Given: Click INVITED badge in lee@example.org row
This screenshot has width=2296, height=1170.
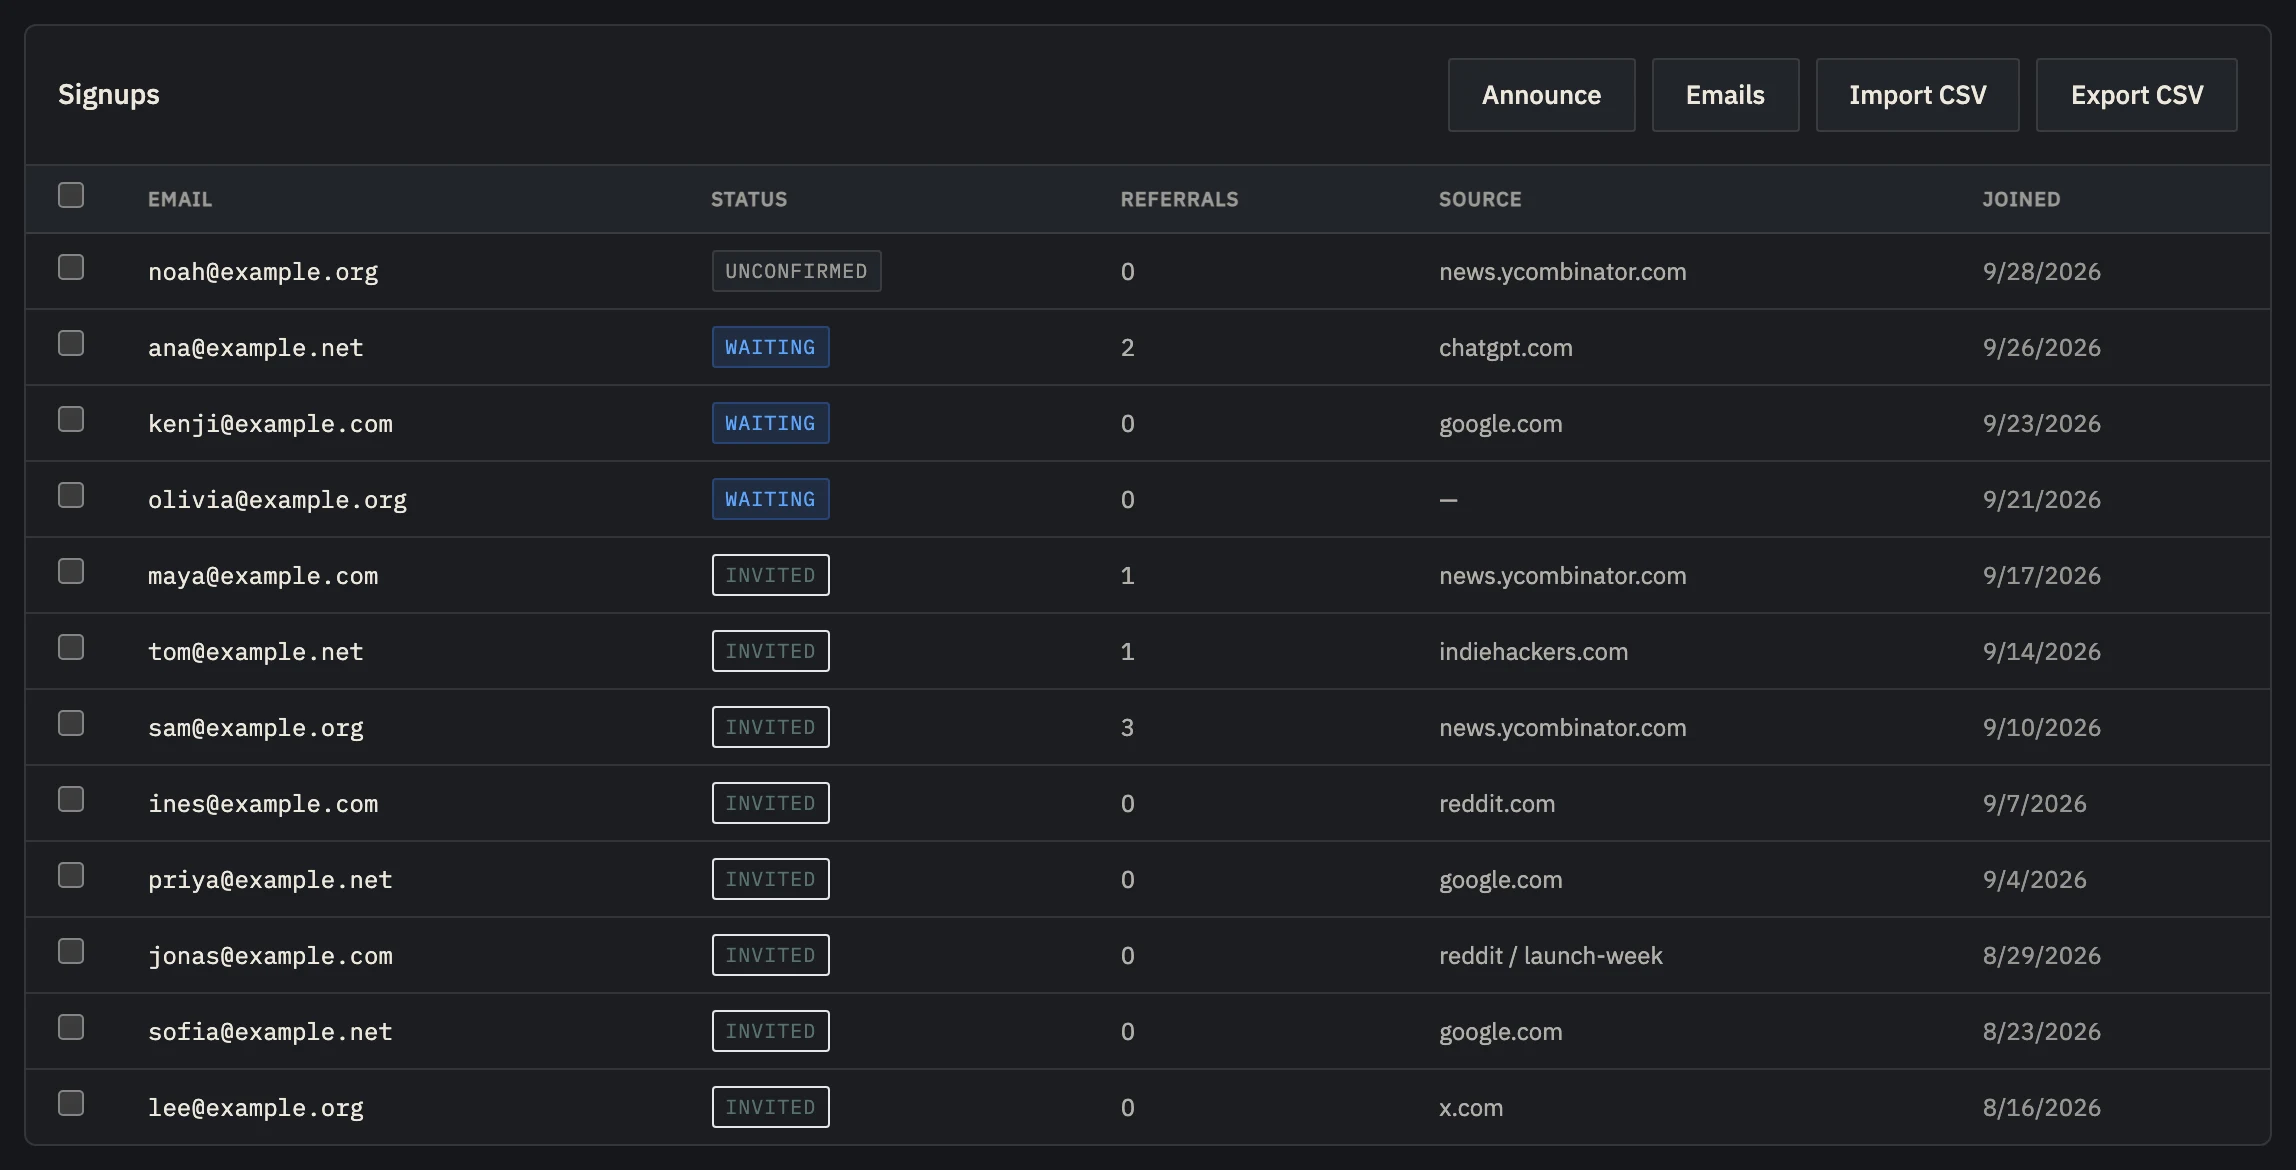Looking at the screenshot, I should [770, 1107].
